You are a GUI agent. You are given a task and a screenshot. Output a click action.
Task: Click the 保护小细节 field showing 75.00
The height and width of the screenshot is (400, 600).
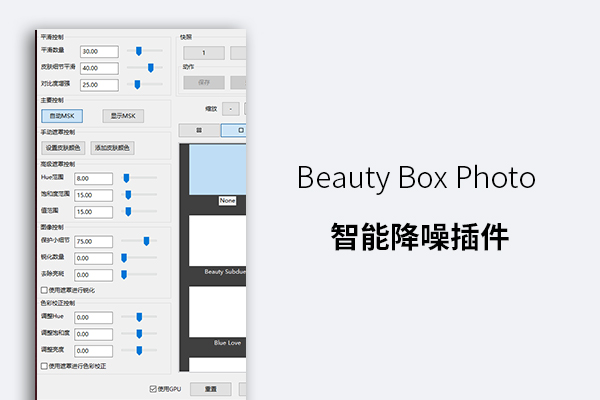click(x=94, y=242)
